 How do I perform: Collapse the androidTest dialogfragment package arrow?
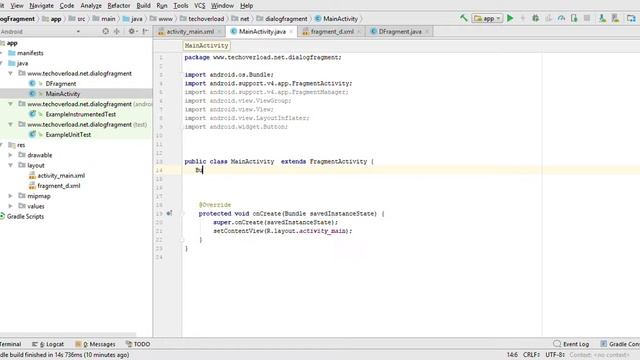click(11, 104)
